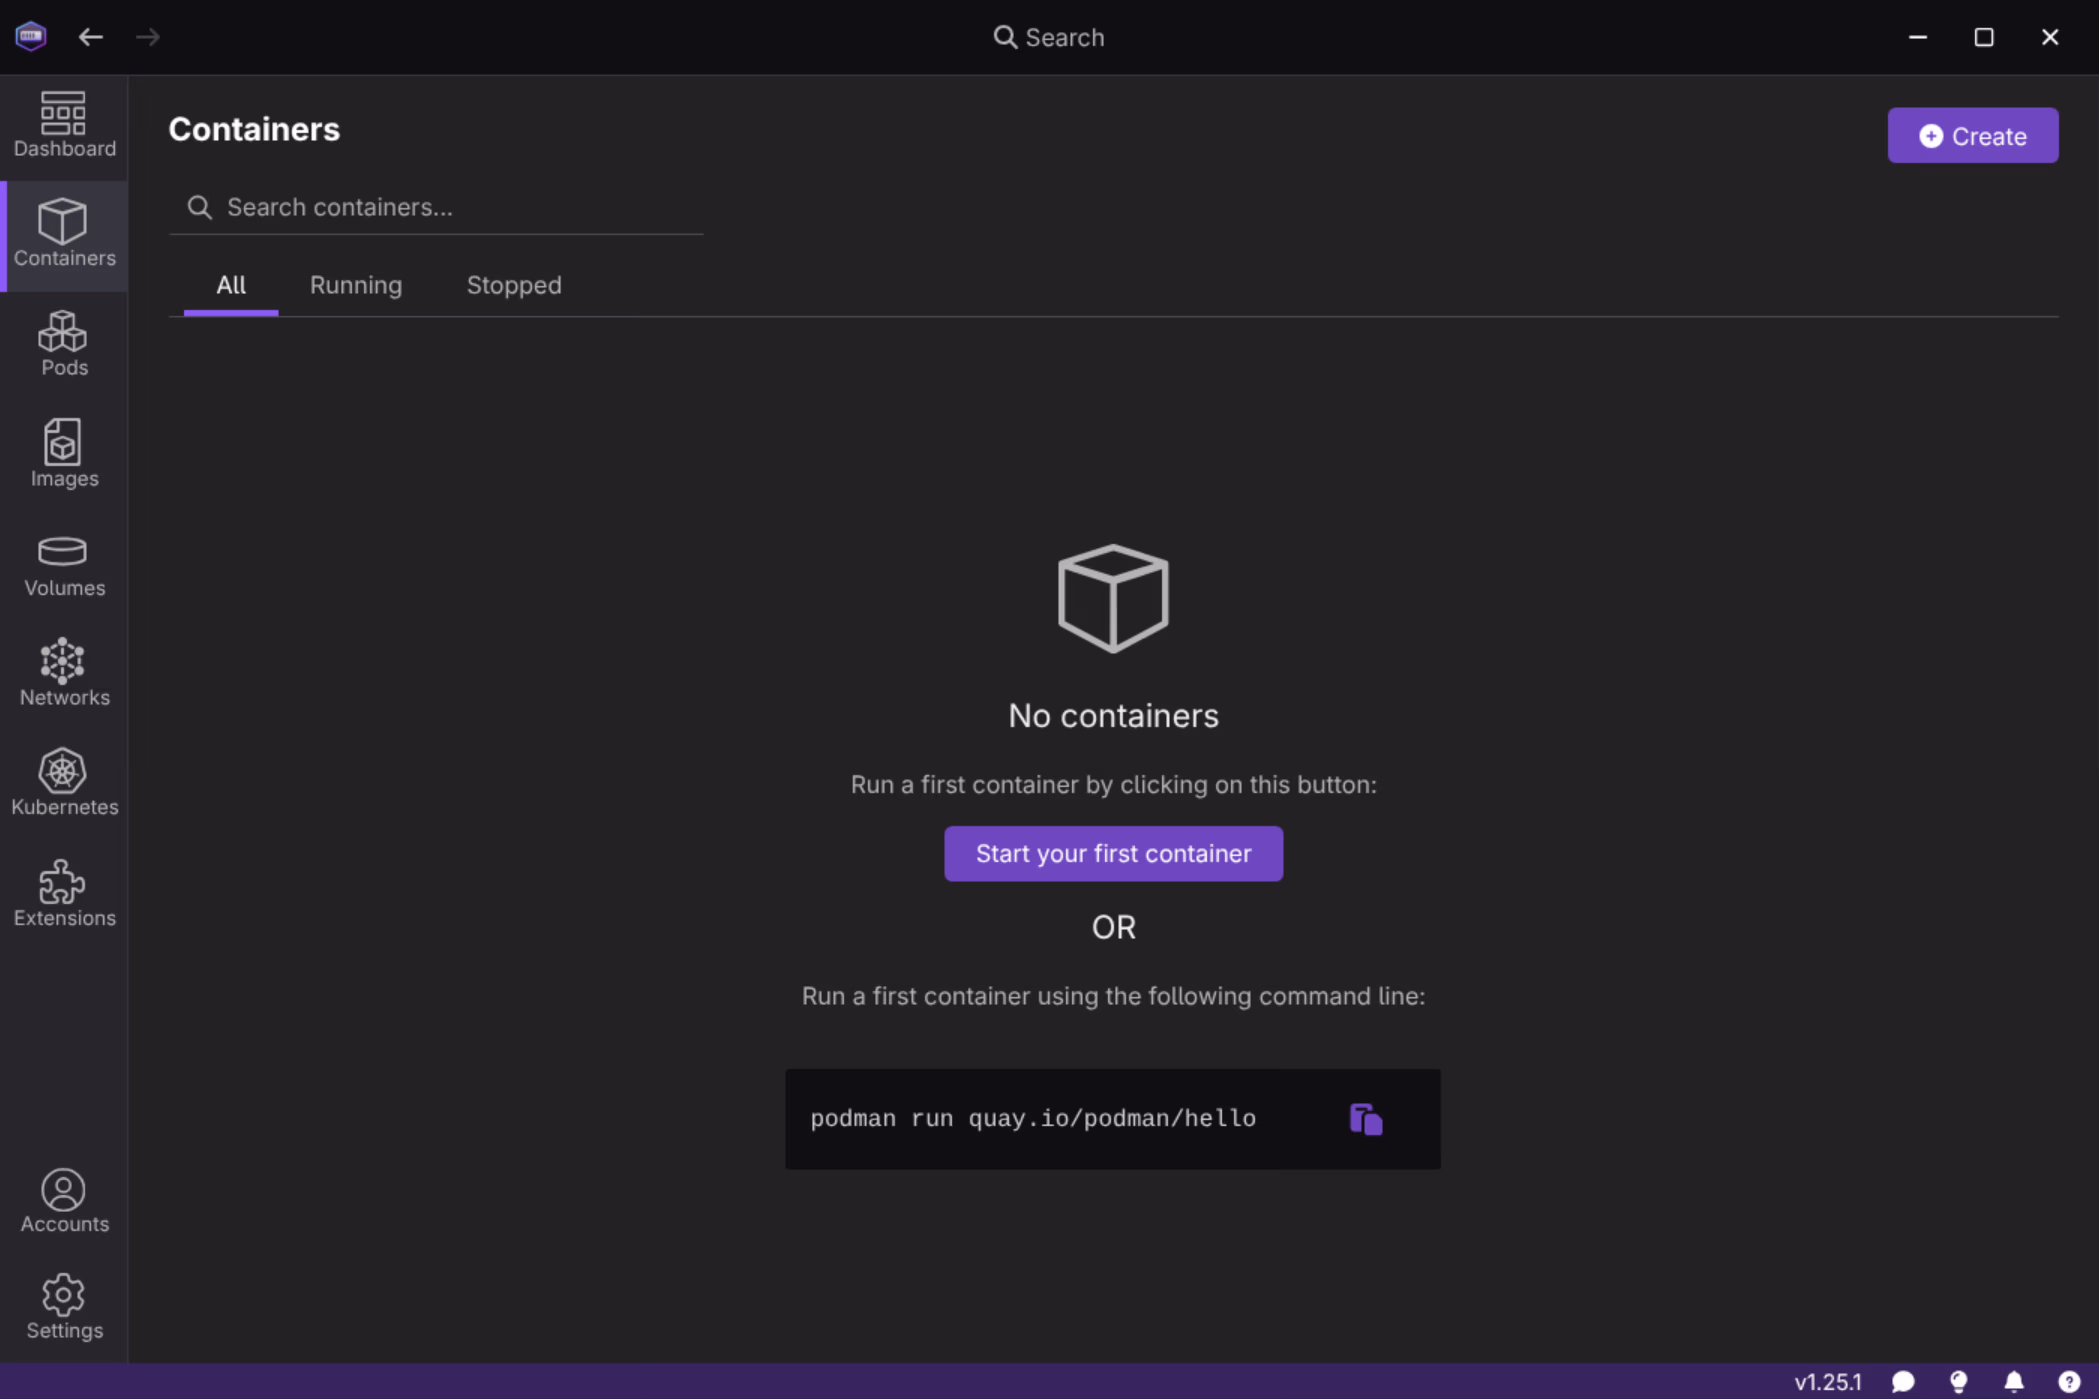The height and width of the screenshot is (1400, 2100).
Task: Close the Podman Desktop window
Action: click(2050, 37)
